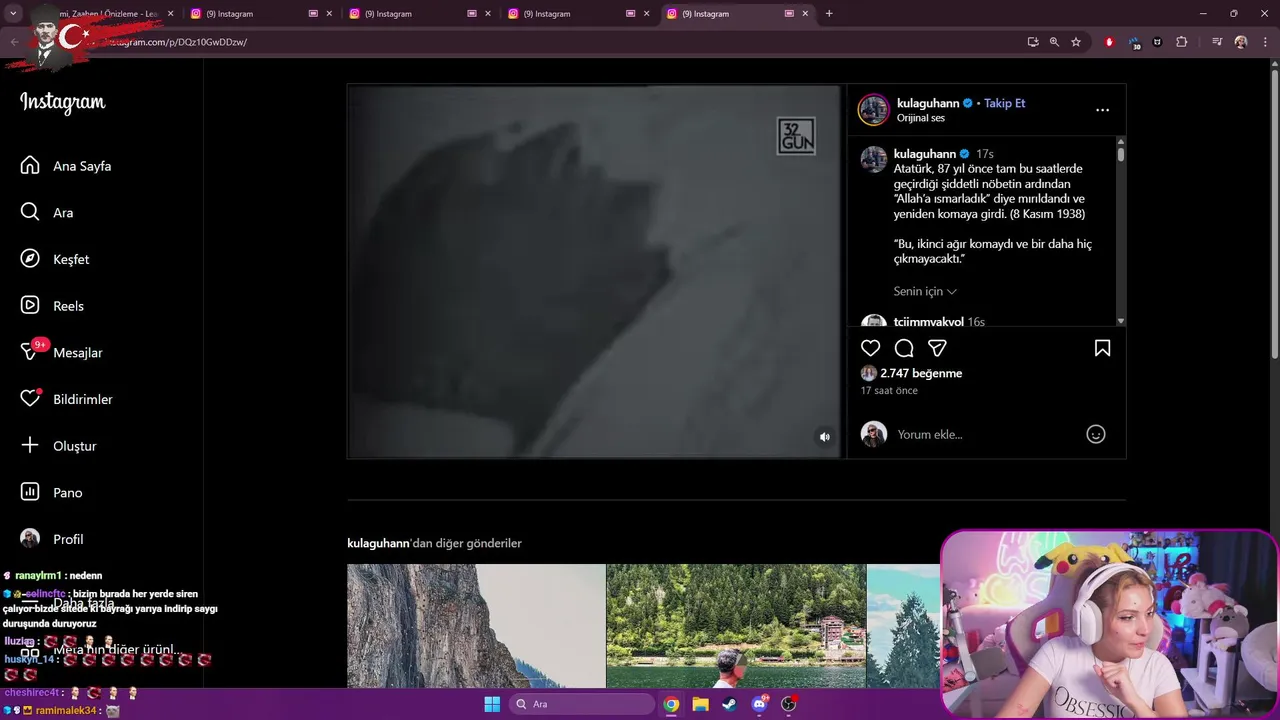Image resolution: width=1280 pixels, height=720 pixels.
Task: Mute the video with speaker icon
Action: tap(825, 437)
